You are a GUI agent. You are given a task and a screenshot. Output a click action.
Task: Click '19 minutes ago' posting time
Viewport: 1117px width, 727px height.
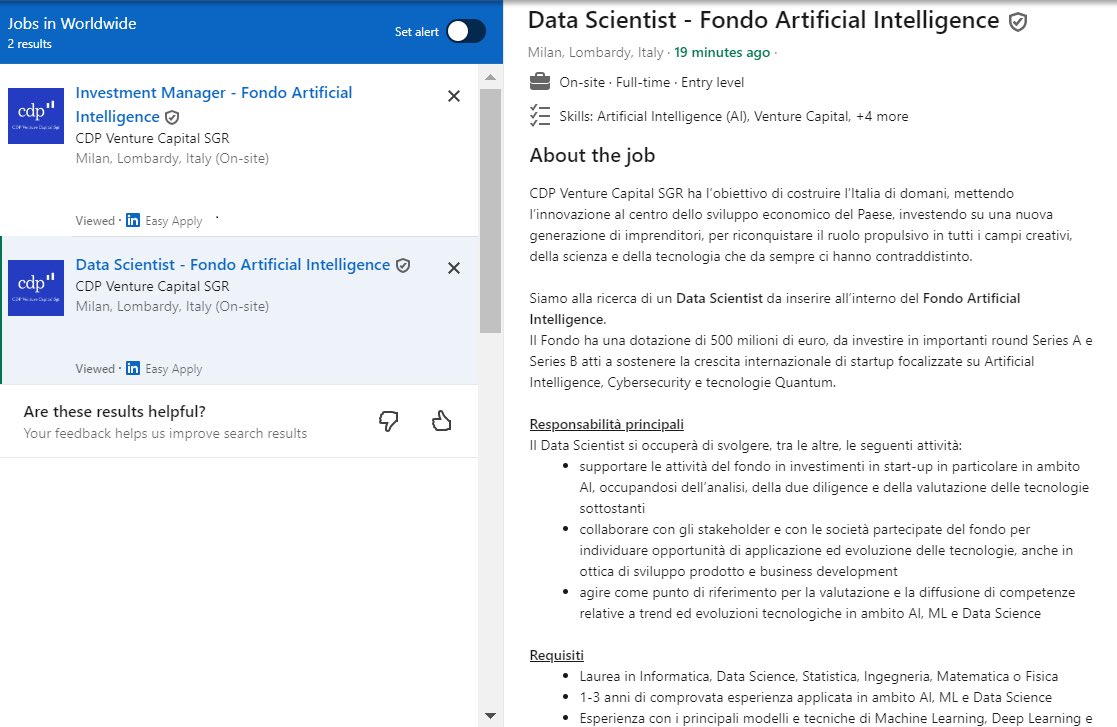pos(722,52)
